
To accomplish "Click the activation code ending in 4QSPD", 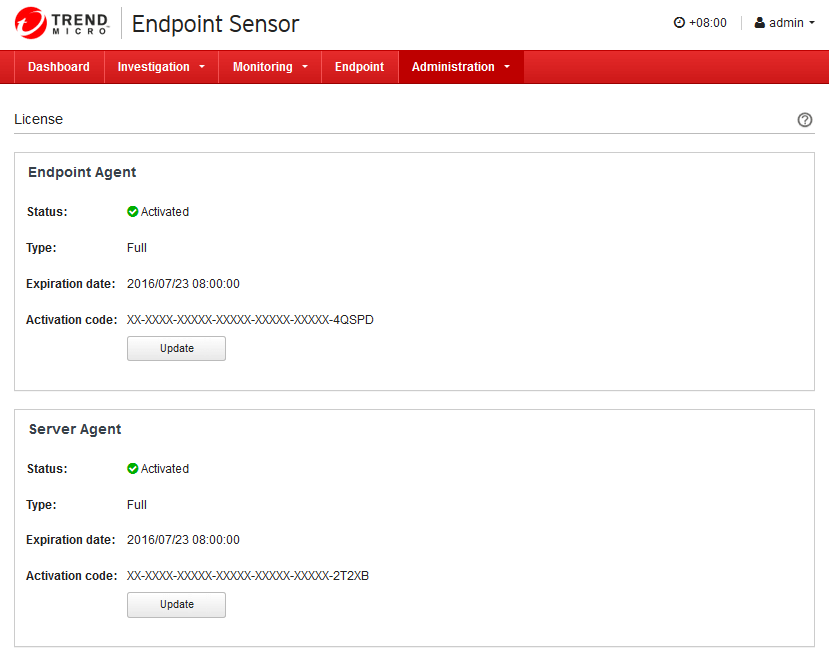I will tap(250, 320).
